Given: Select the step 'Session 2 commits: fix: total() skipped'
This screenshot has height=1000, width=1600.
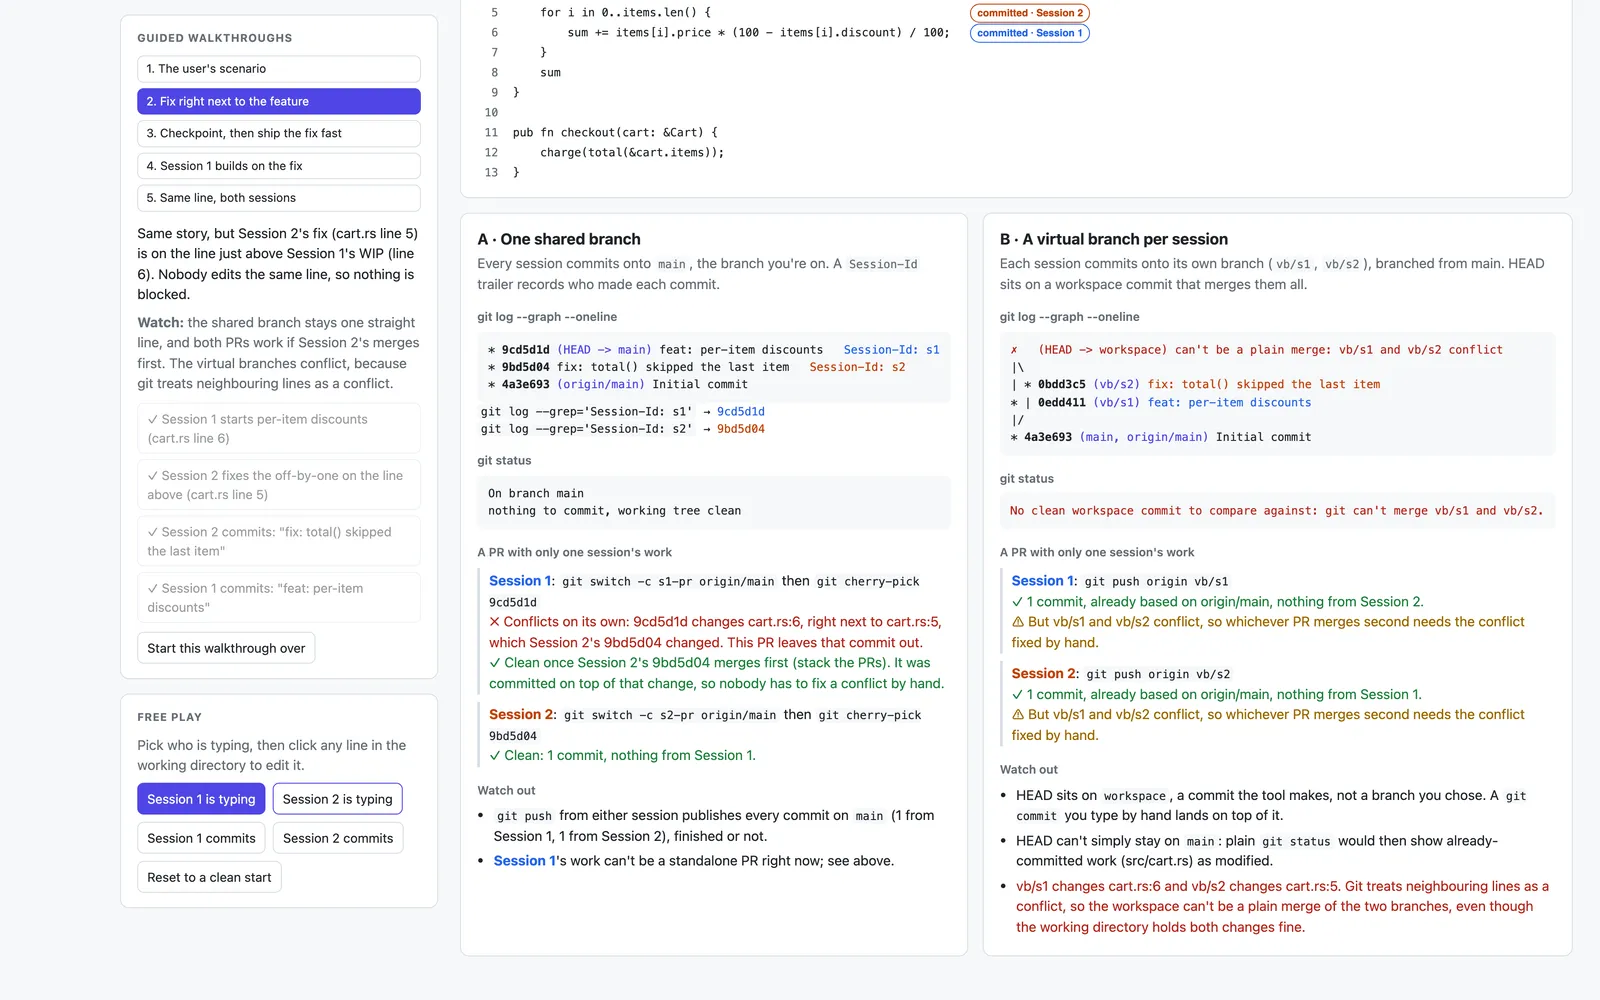Looking at the screenshot, I should point(278,541).
